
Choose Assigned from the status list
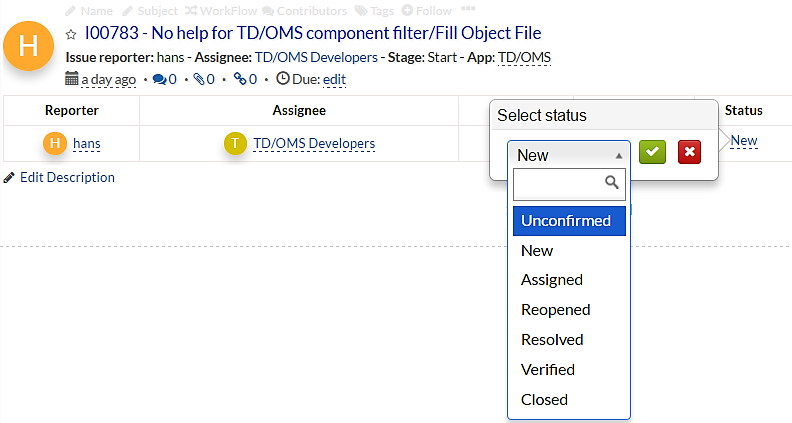552,280
